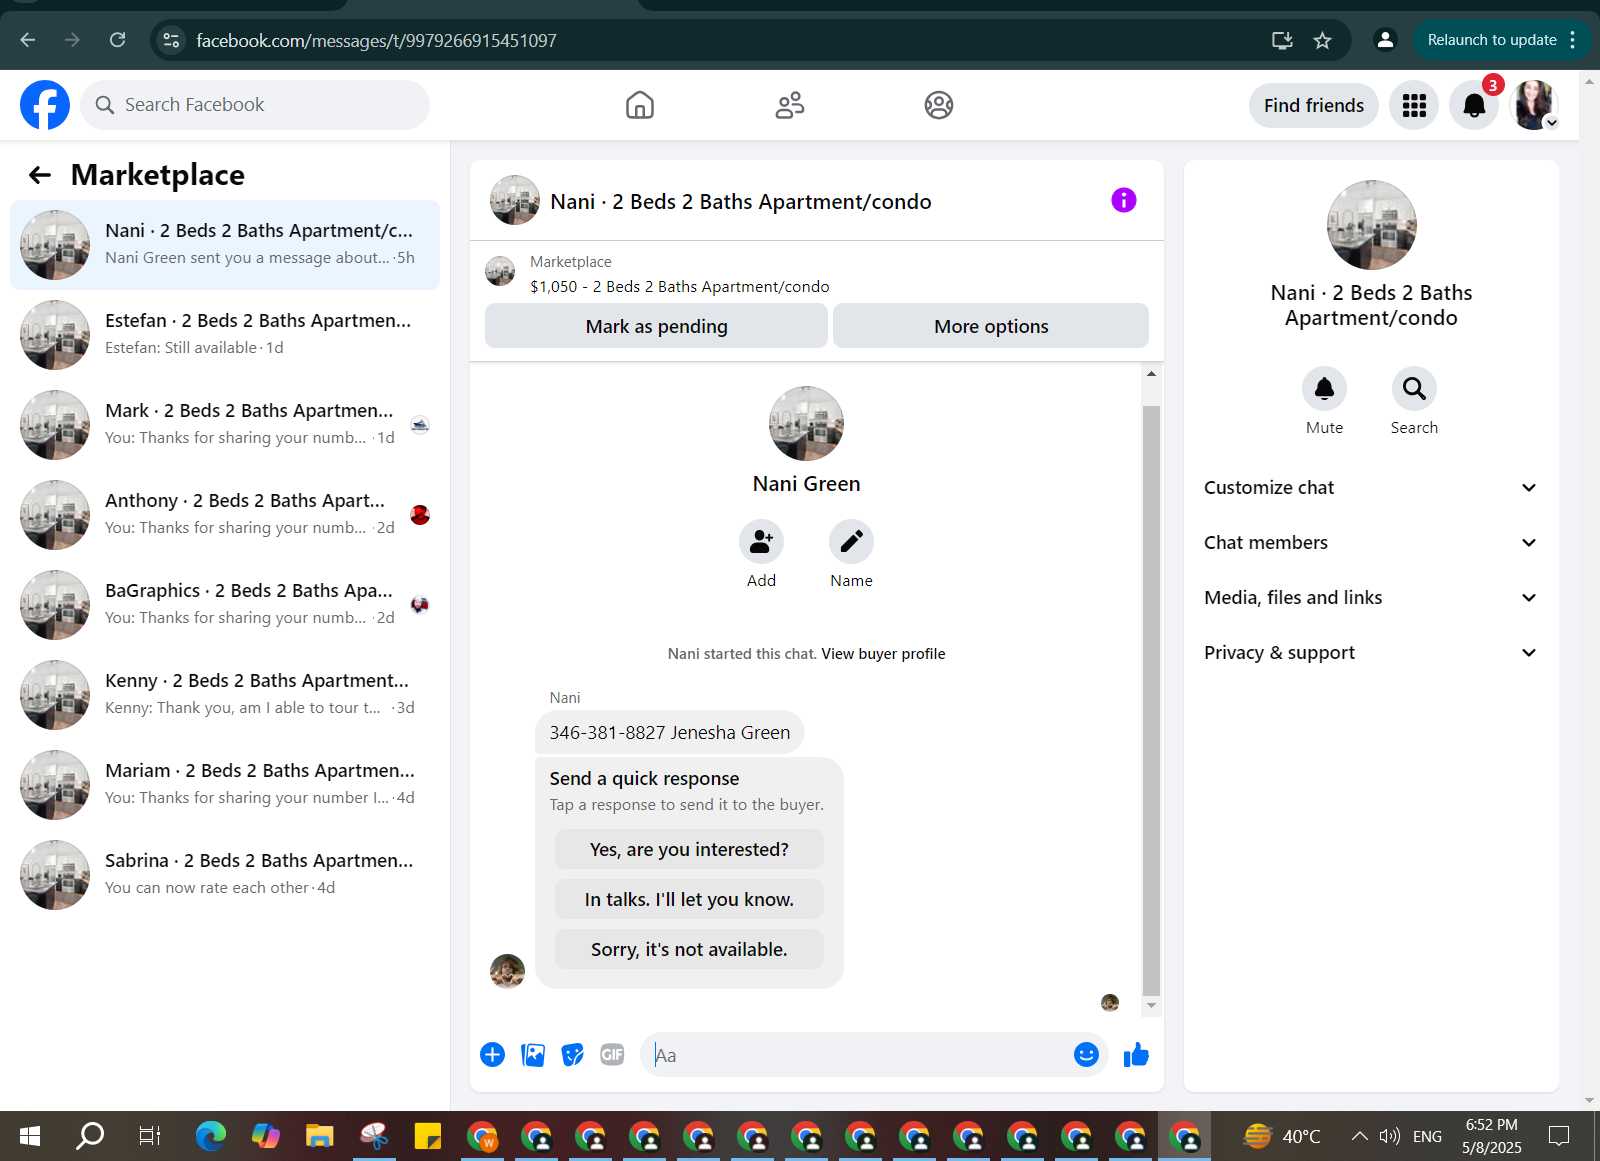Open the Mark conversation
Screen dimensions: 1600x1161
point(225,425)
